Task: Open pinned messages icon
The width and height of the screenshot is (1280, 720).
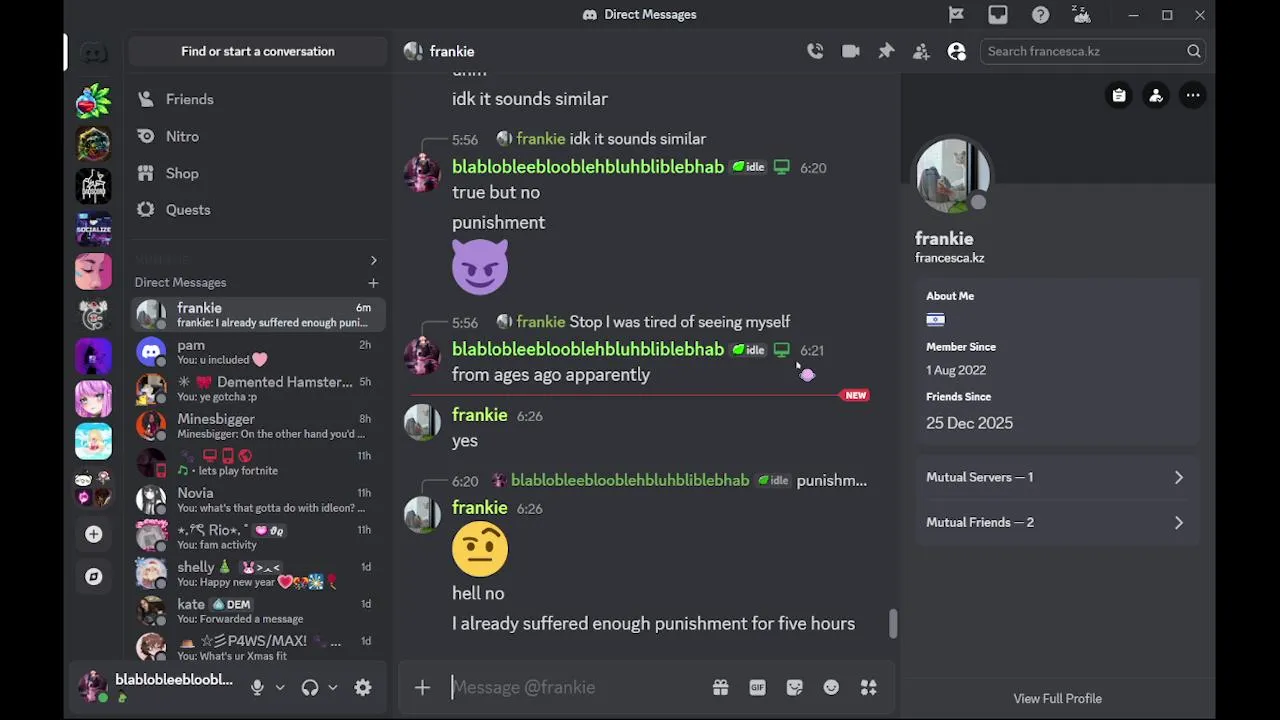Action: 886,51
